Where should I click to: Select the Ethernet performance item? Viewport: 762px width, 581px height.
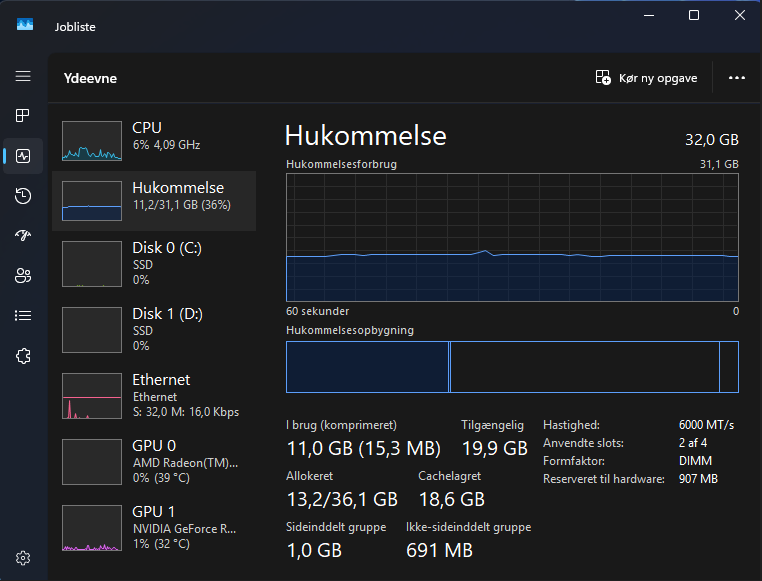pyautogui.click(x=154, y=395)
